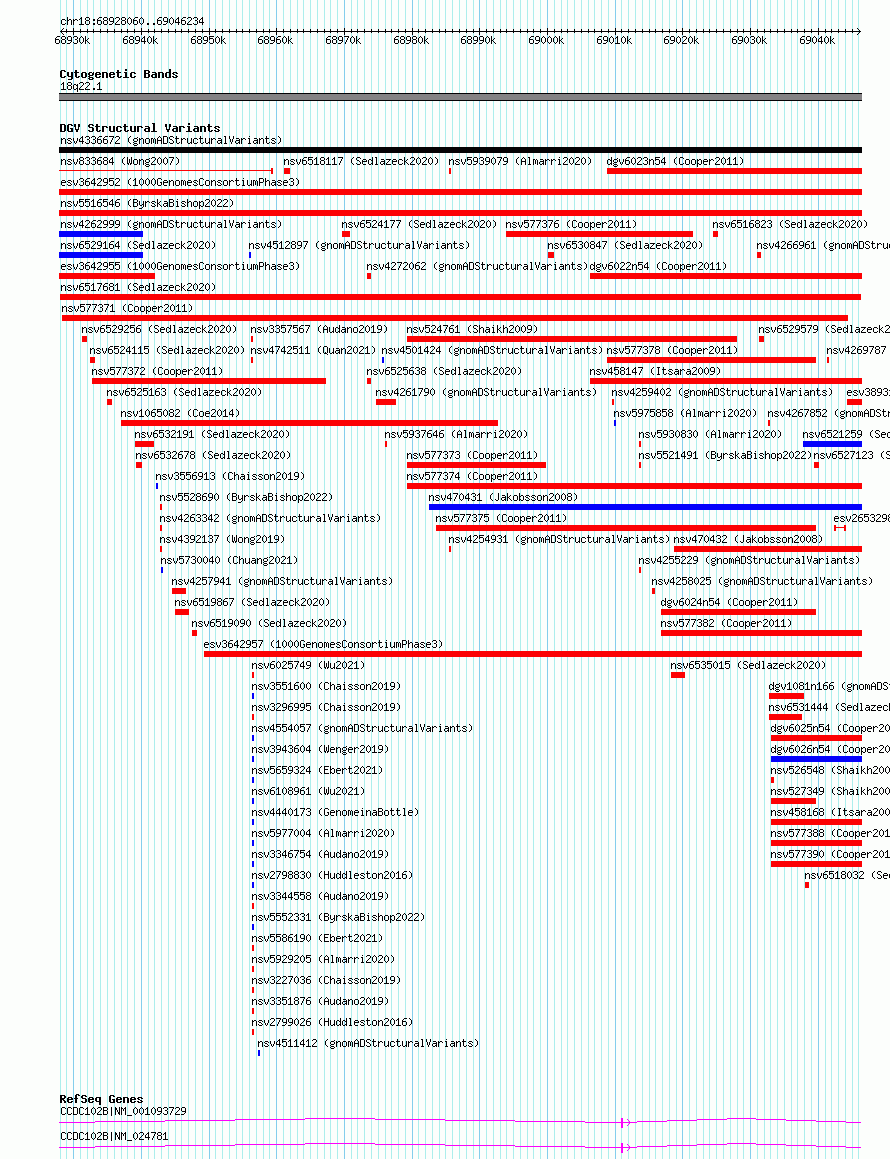Select nsv4392137 (Wong2019) label

point(222,540)
